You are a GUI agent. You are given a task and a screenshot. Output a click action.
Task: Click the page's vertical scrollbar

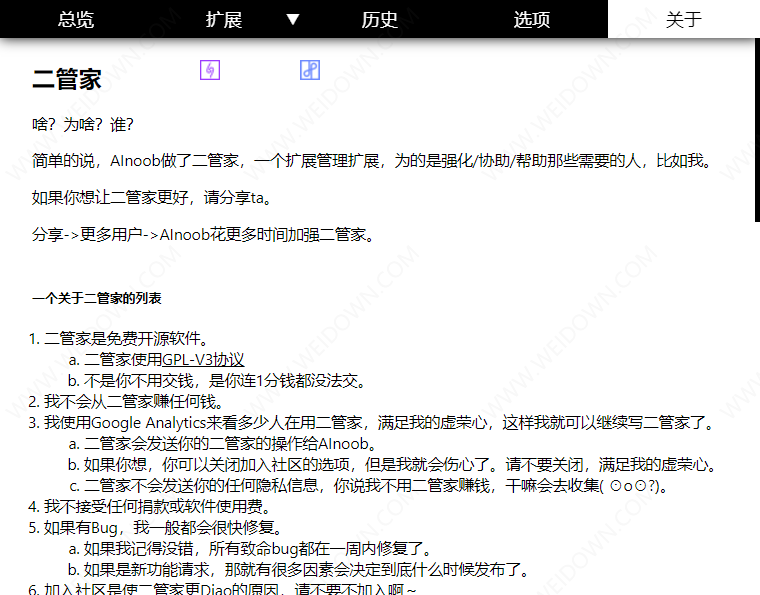pos(757,131)
